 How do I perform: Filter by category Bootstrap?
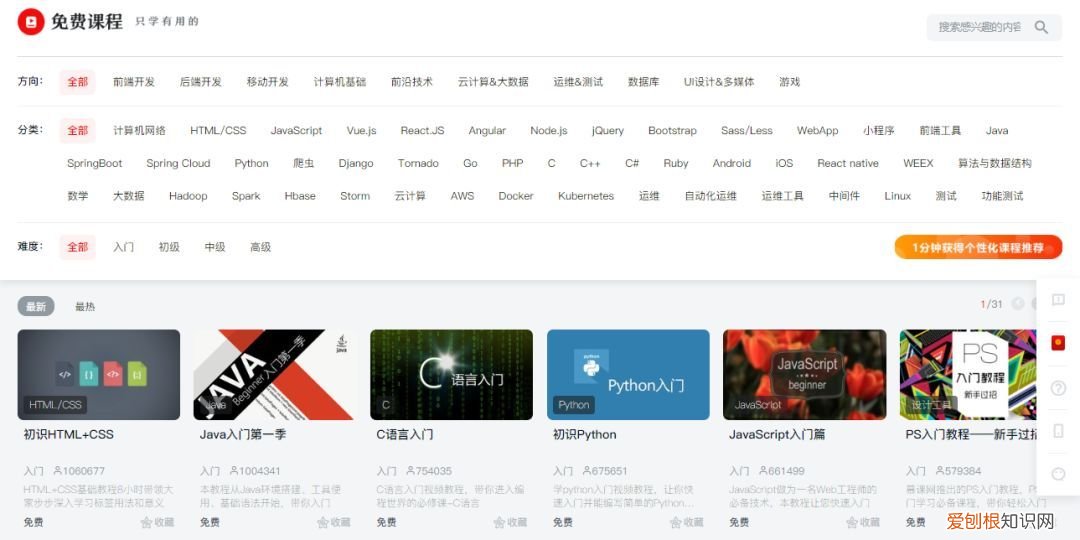tap(672, 130)
